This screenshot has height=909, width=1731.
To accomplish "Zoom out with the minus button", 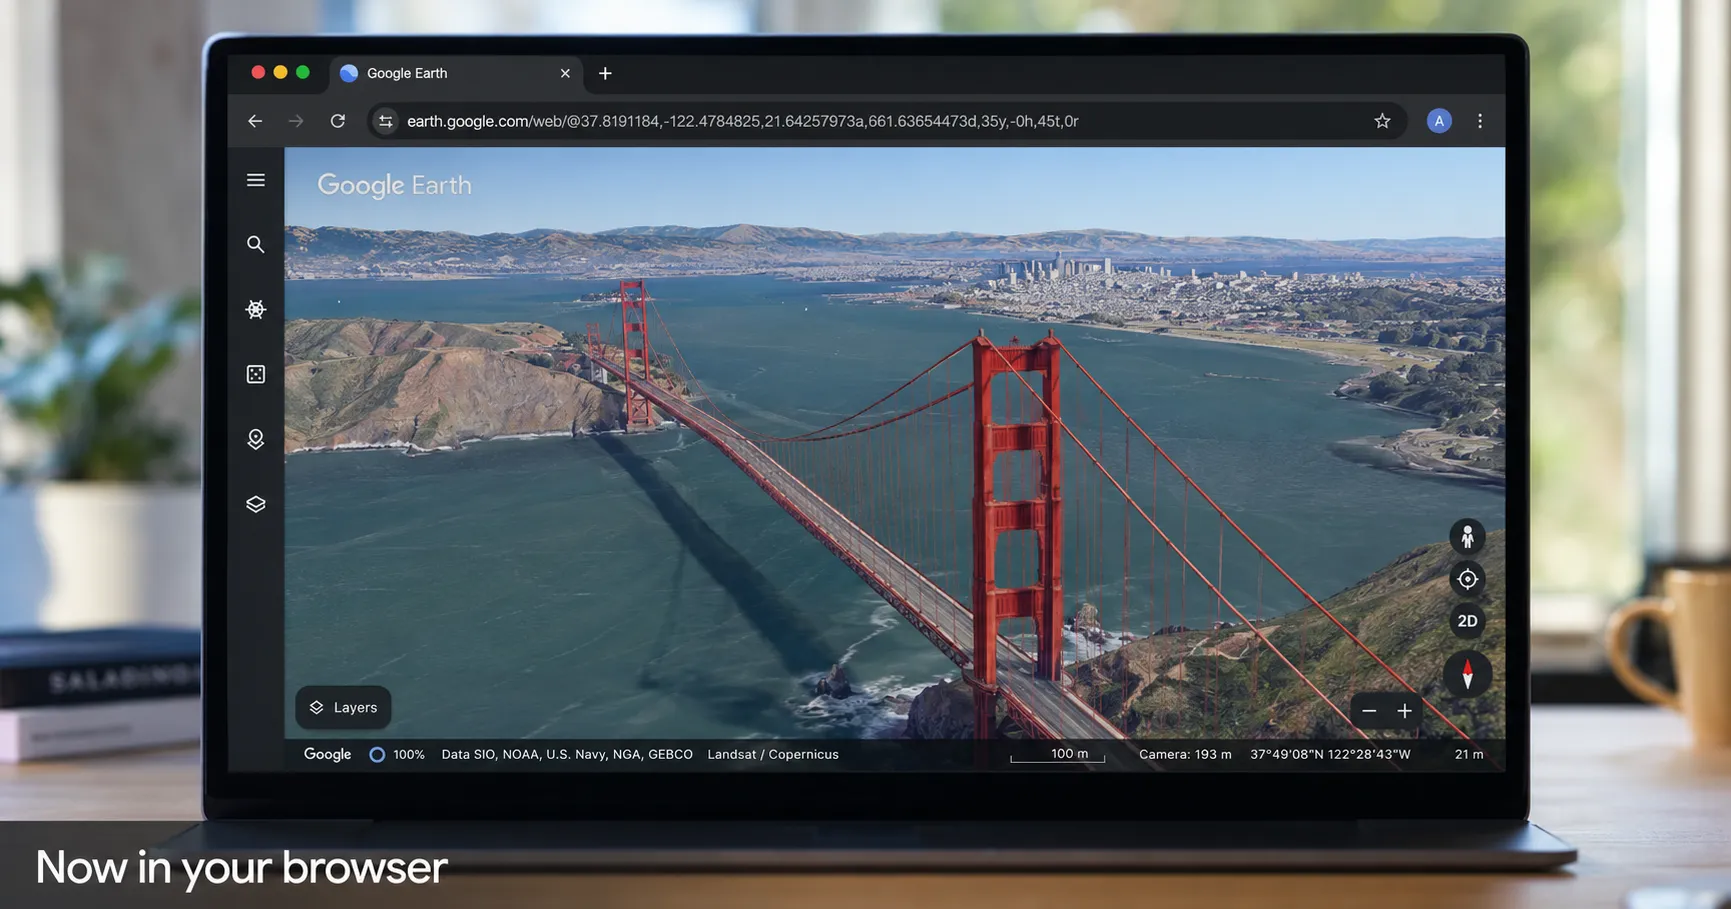I will click(1369, 711).
